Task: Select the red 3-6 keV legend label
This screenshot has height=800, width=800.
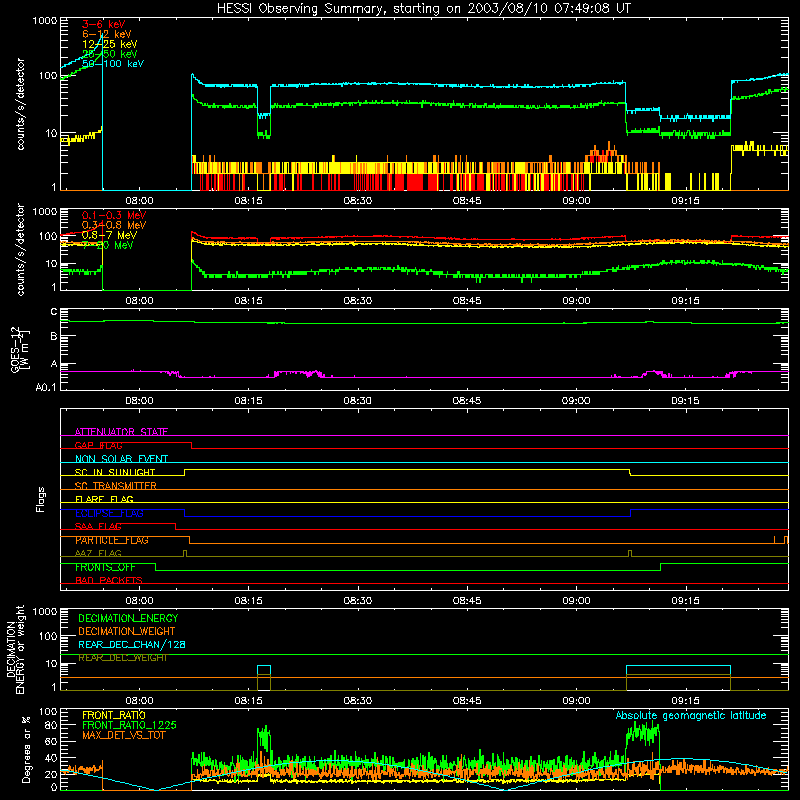Action: pos(104,24)
